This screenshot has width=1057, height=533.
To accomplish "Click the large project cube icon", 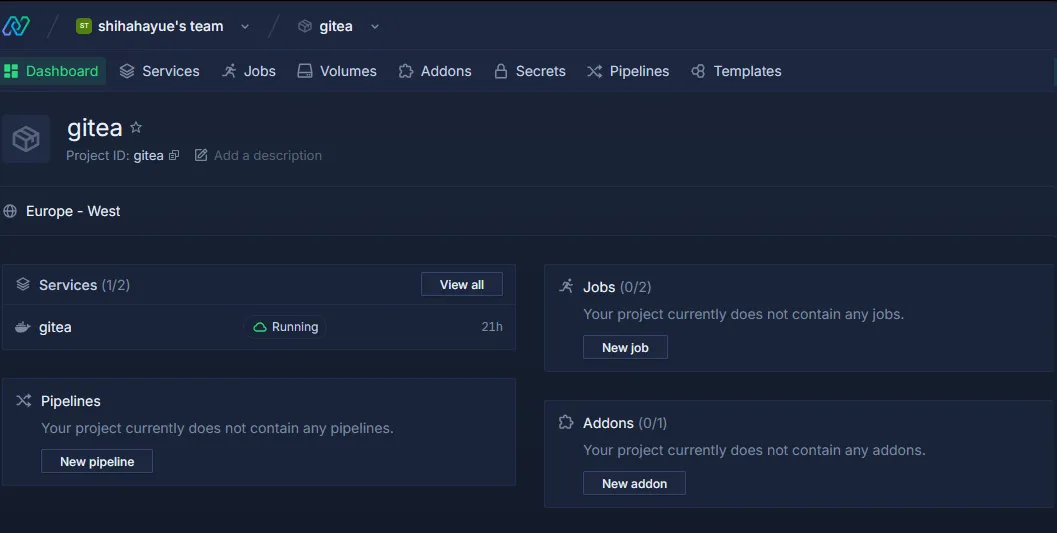I will click(26, 139).
